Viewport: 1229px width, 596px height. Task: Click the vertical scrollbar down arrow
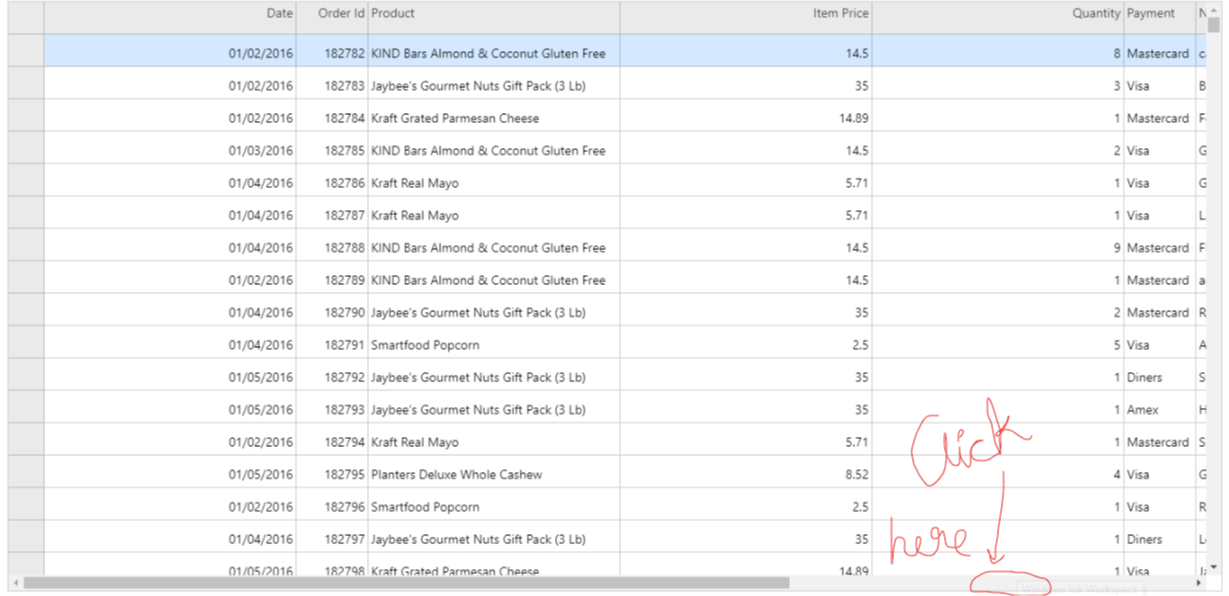(1214, 566)
